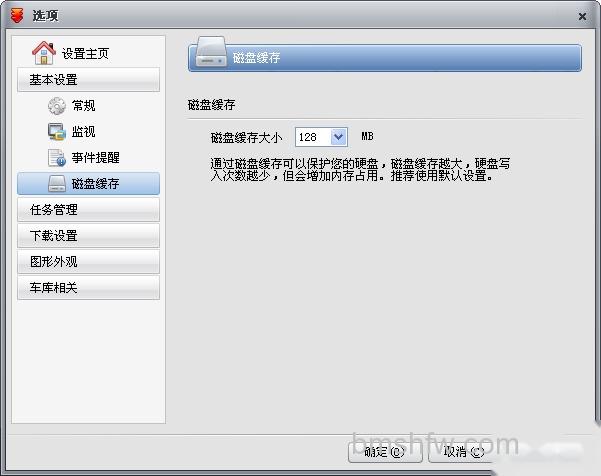Click the 磁盘缓存大小 label

pyautogui.click(x=246, y=138)
